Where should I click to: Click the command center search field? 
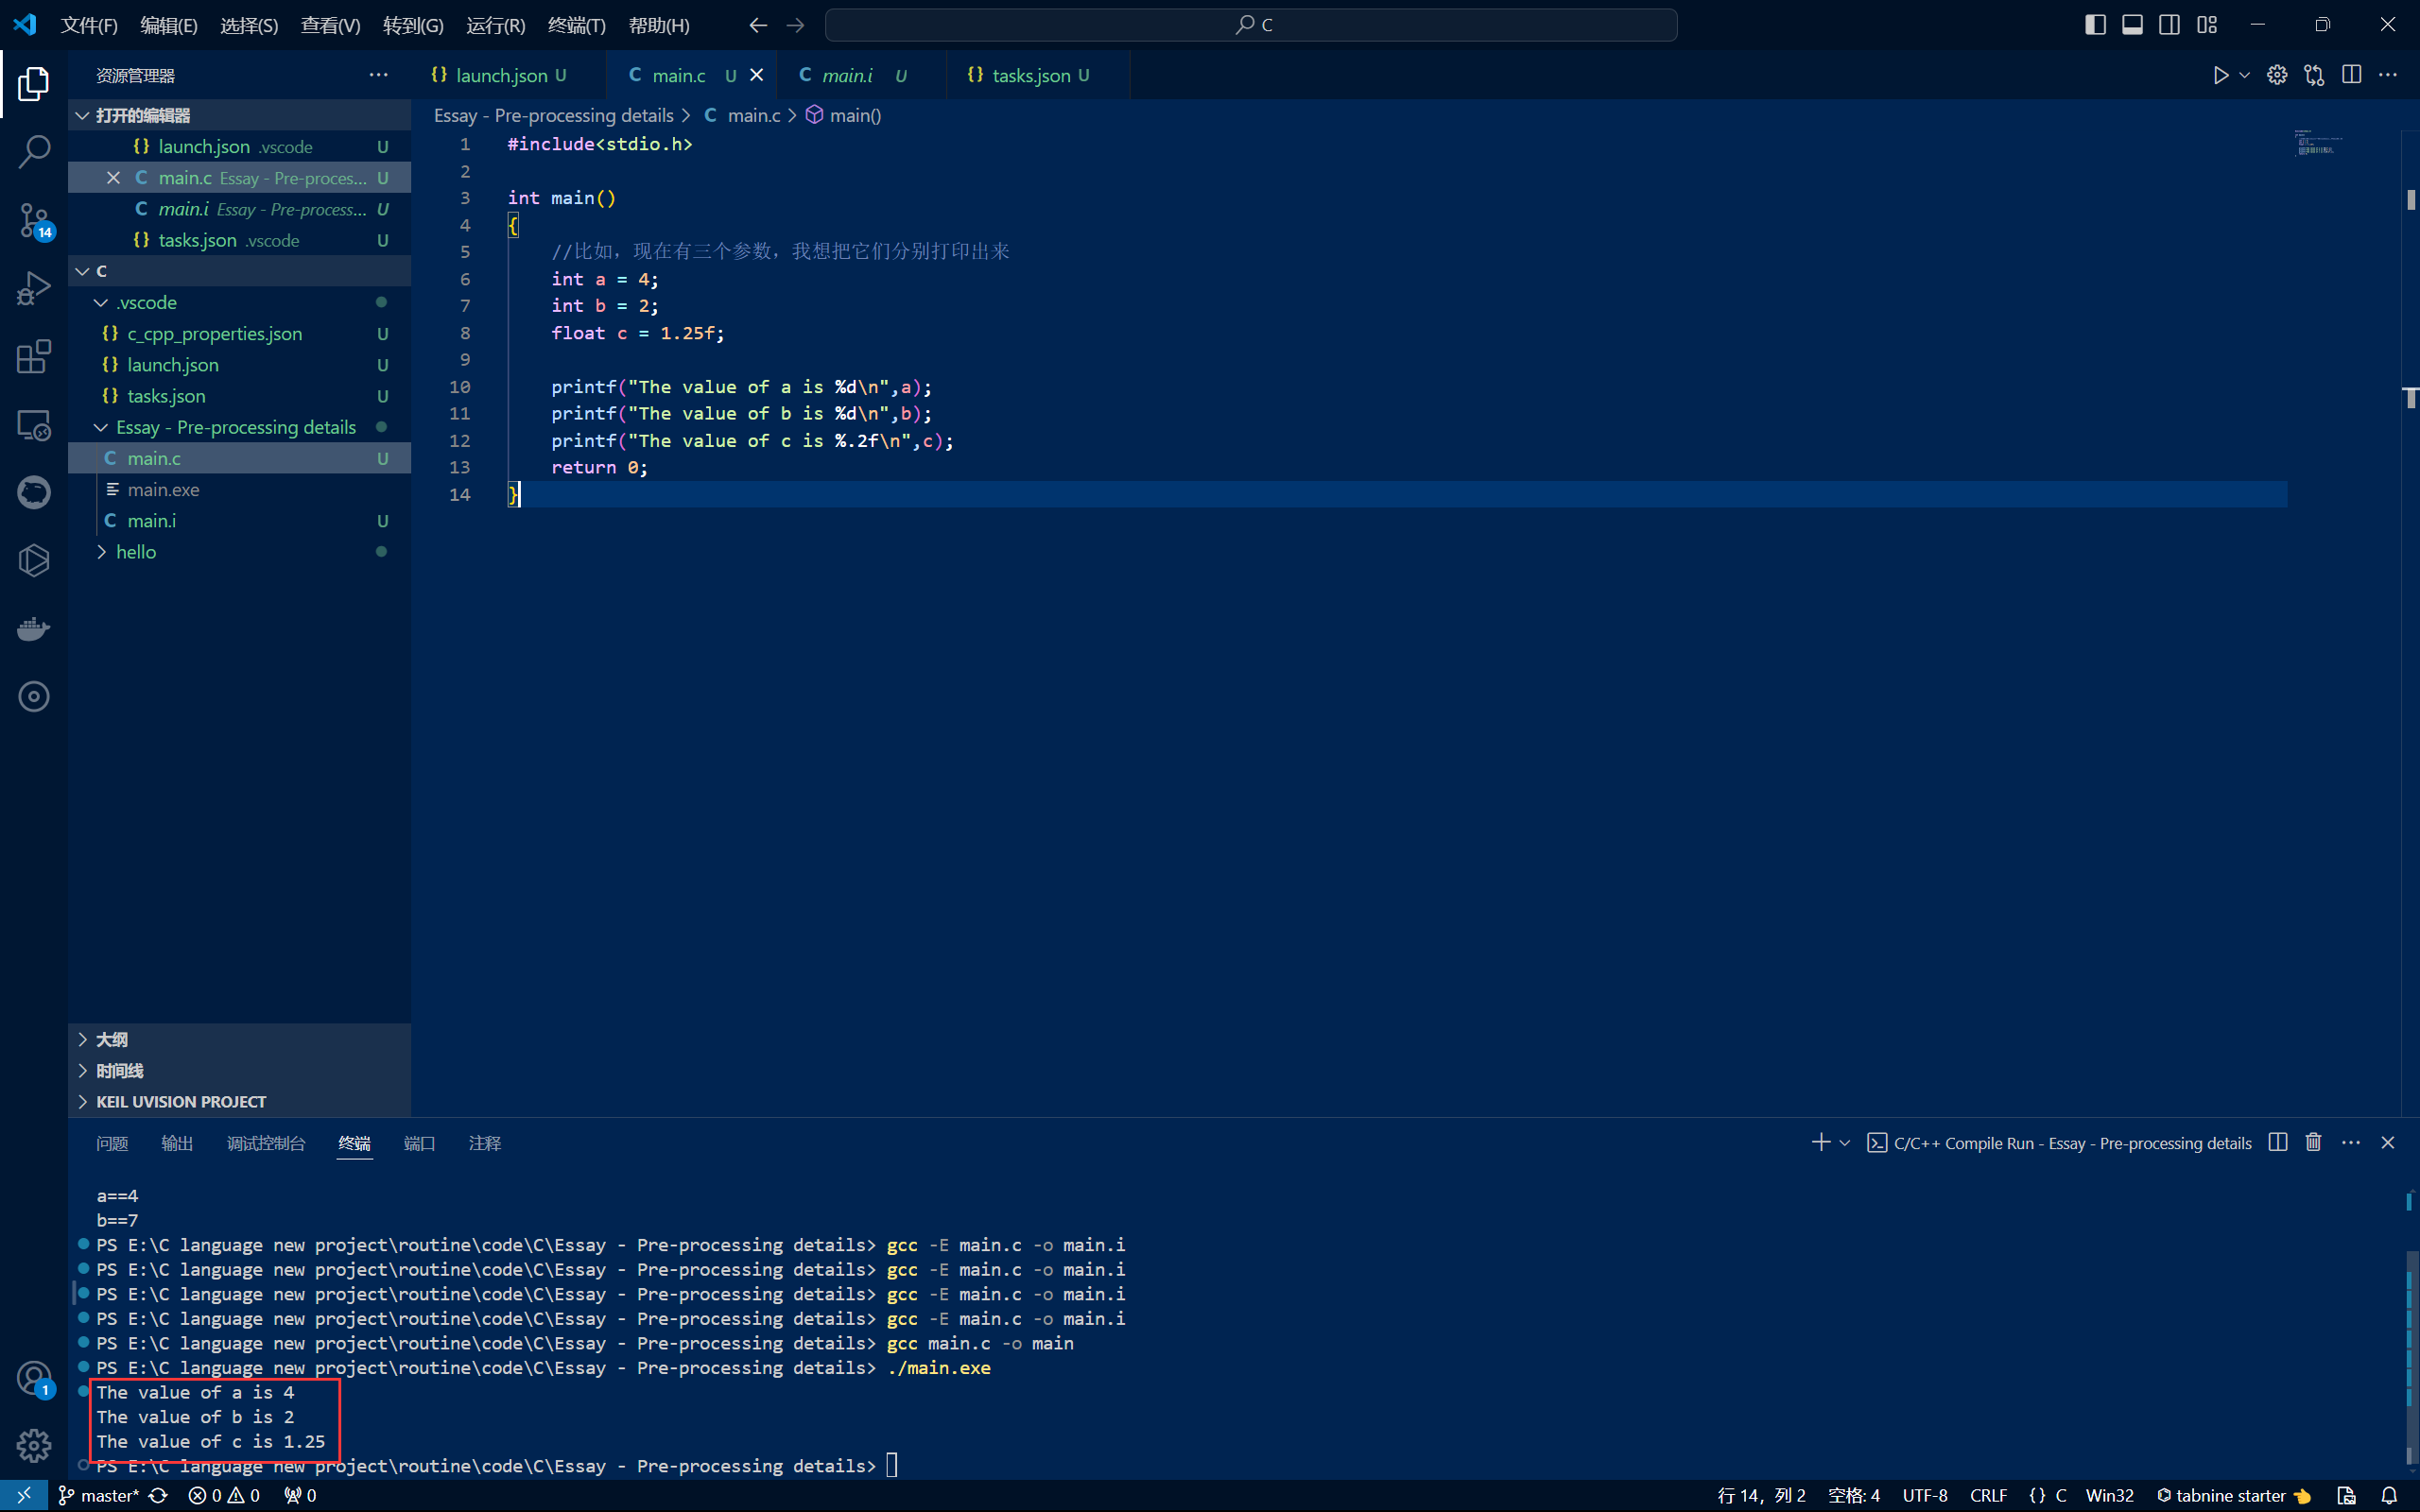click(1251, 25)
